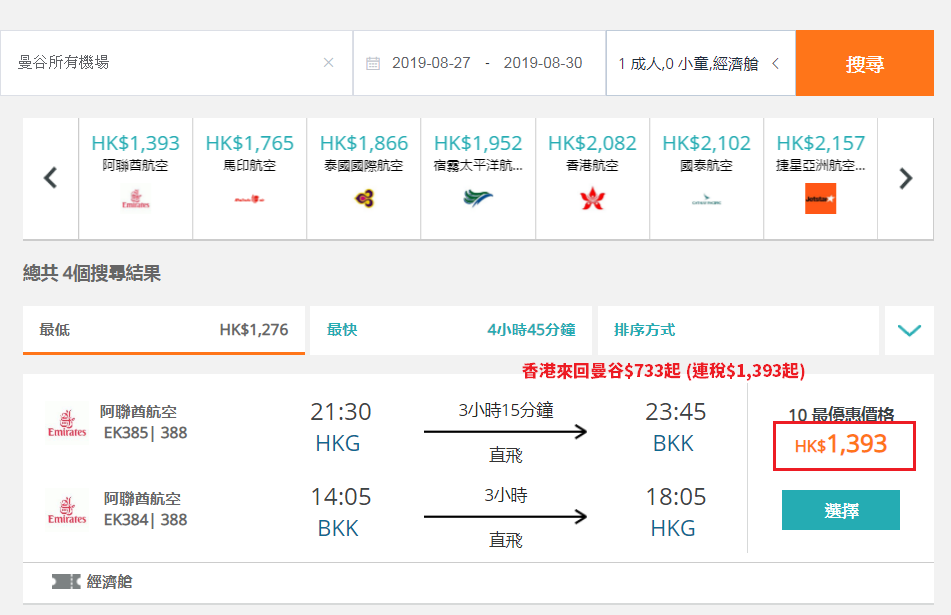Click return arrival time 18:05

click(676, 497)
